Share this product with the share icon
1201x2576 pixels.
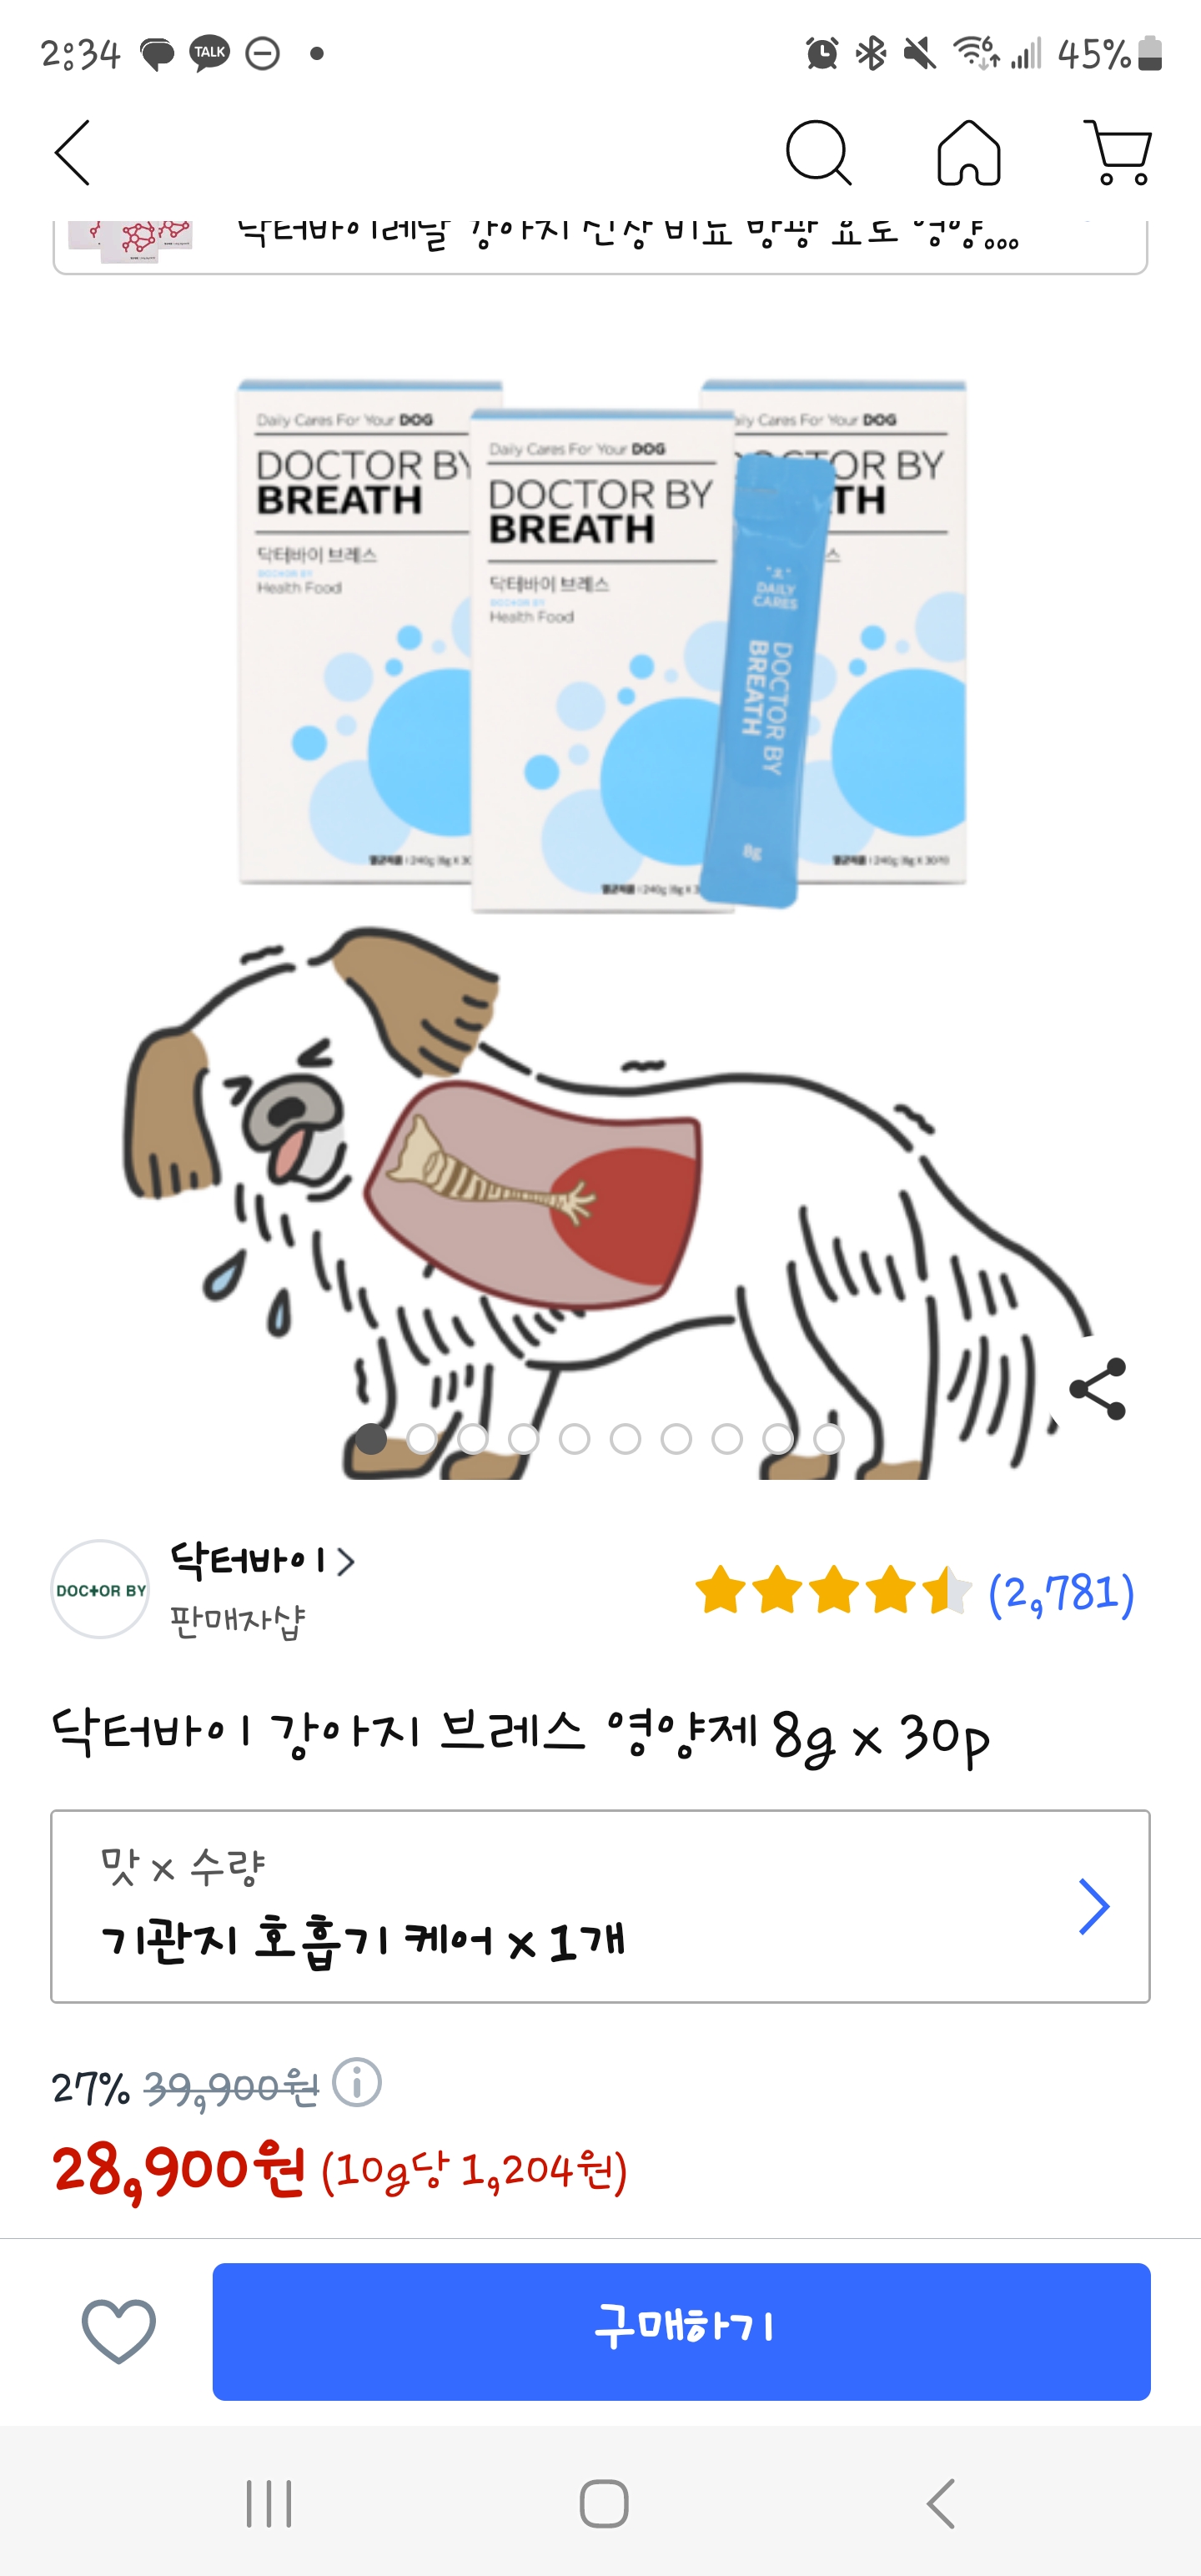tap(1098, 1389)
